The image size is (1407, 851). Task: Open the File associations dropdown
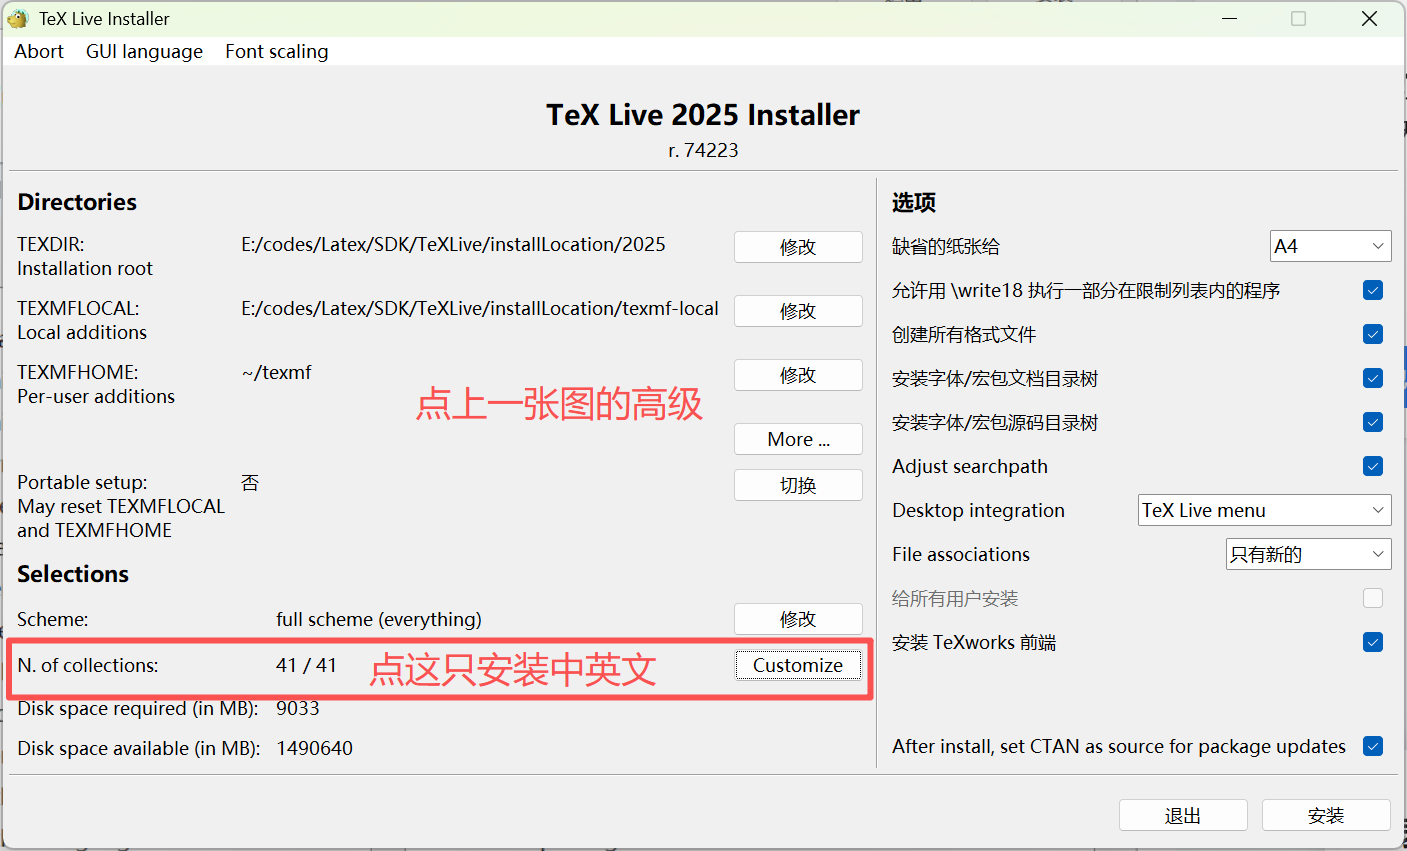[x=1308, y=554]
